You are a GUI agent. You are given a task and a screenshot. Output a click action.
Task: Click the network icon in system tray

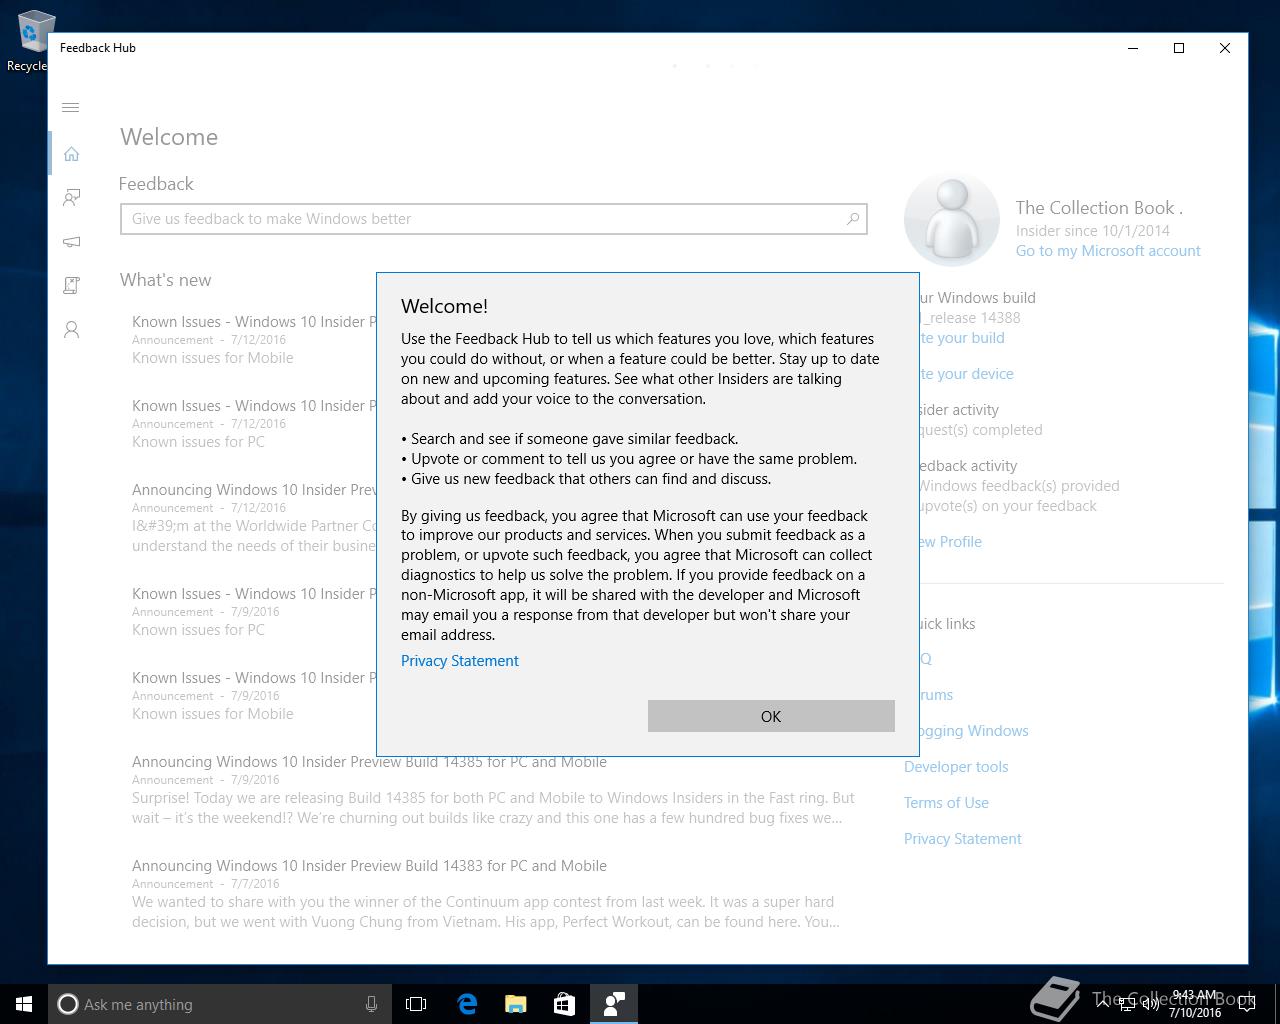click(1127, 1004)
